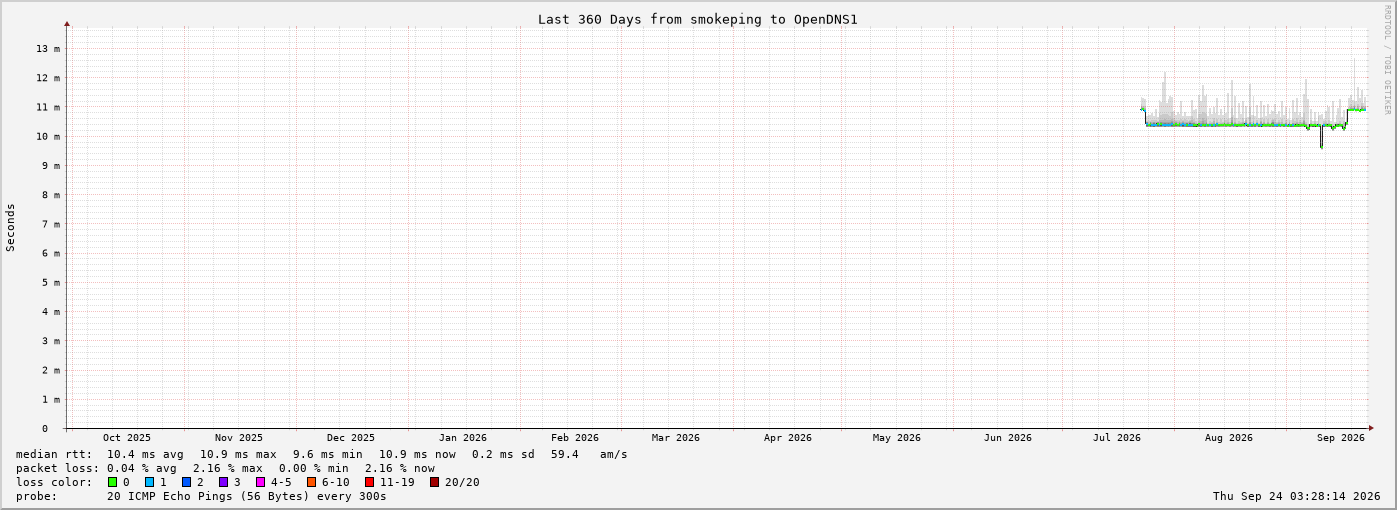The height and width of the screenshot is (510, 1397).
Task: Click the Jul 2026 axis label
Action: (1117, 437)
